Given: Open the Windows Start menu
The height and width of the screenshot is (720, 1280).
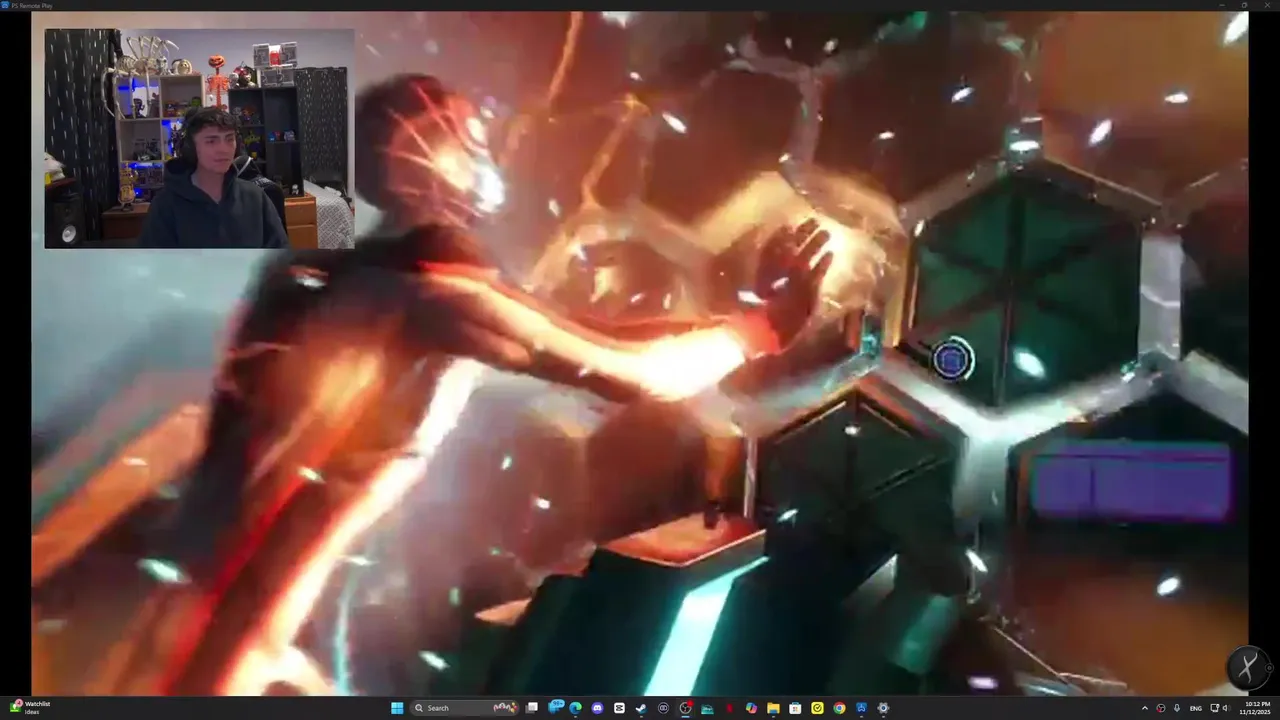Looking at the screenshot, I should click(397, 708).
